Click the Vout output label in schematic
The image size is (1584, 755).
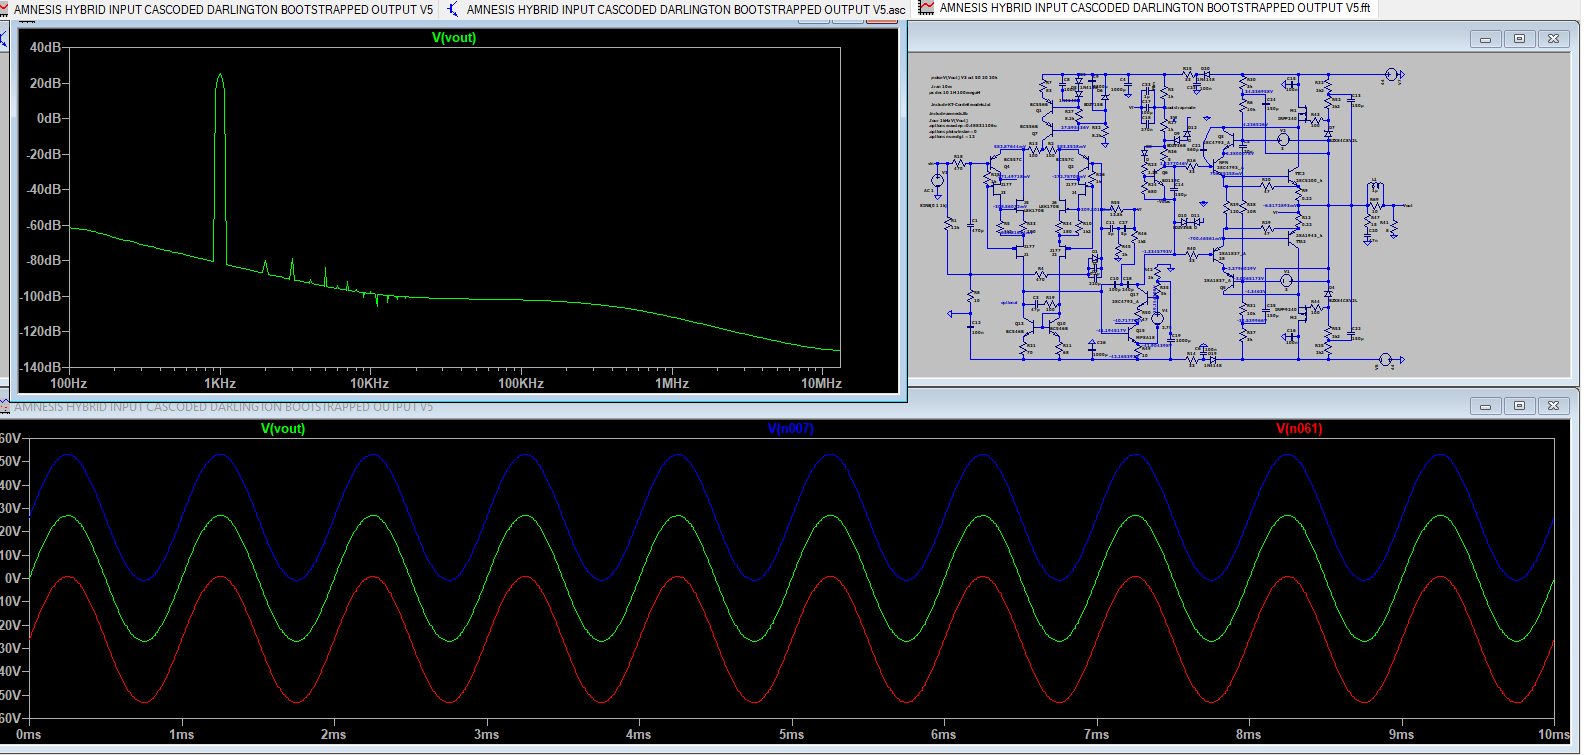(x=1407, y=205)
